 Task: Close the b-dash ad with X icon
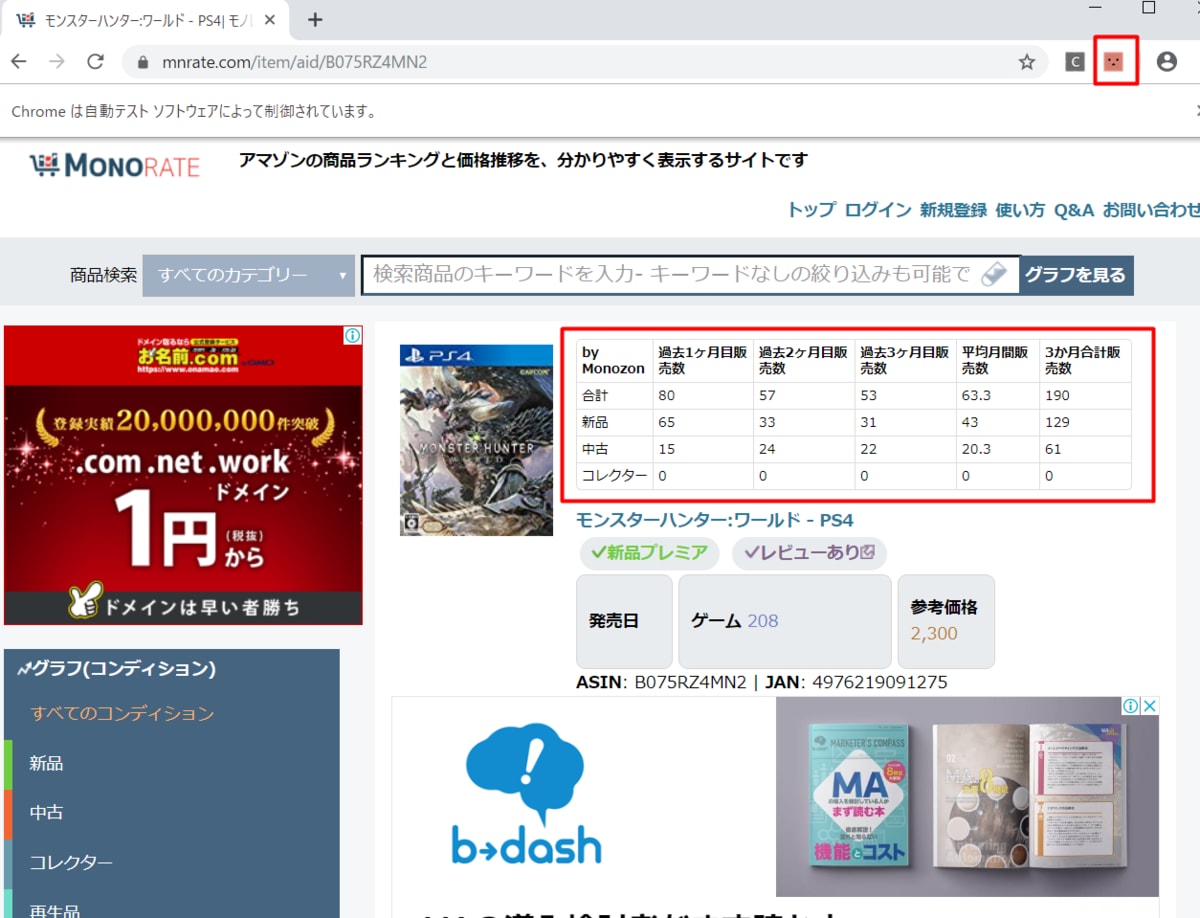1150,706
